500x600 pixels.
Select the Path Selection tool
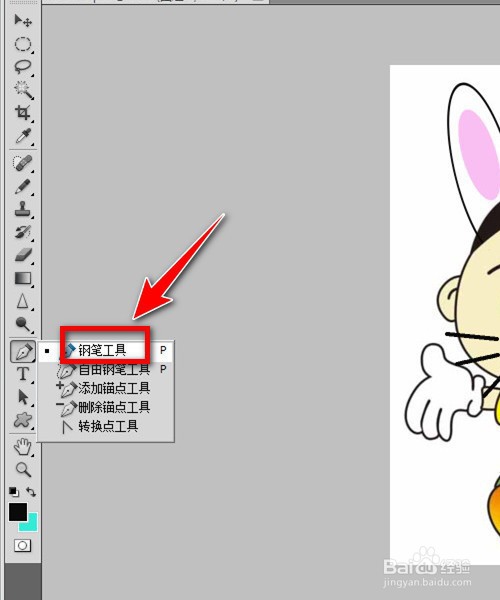click(x=23, y=397)
